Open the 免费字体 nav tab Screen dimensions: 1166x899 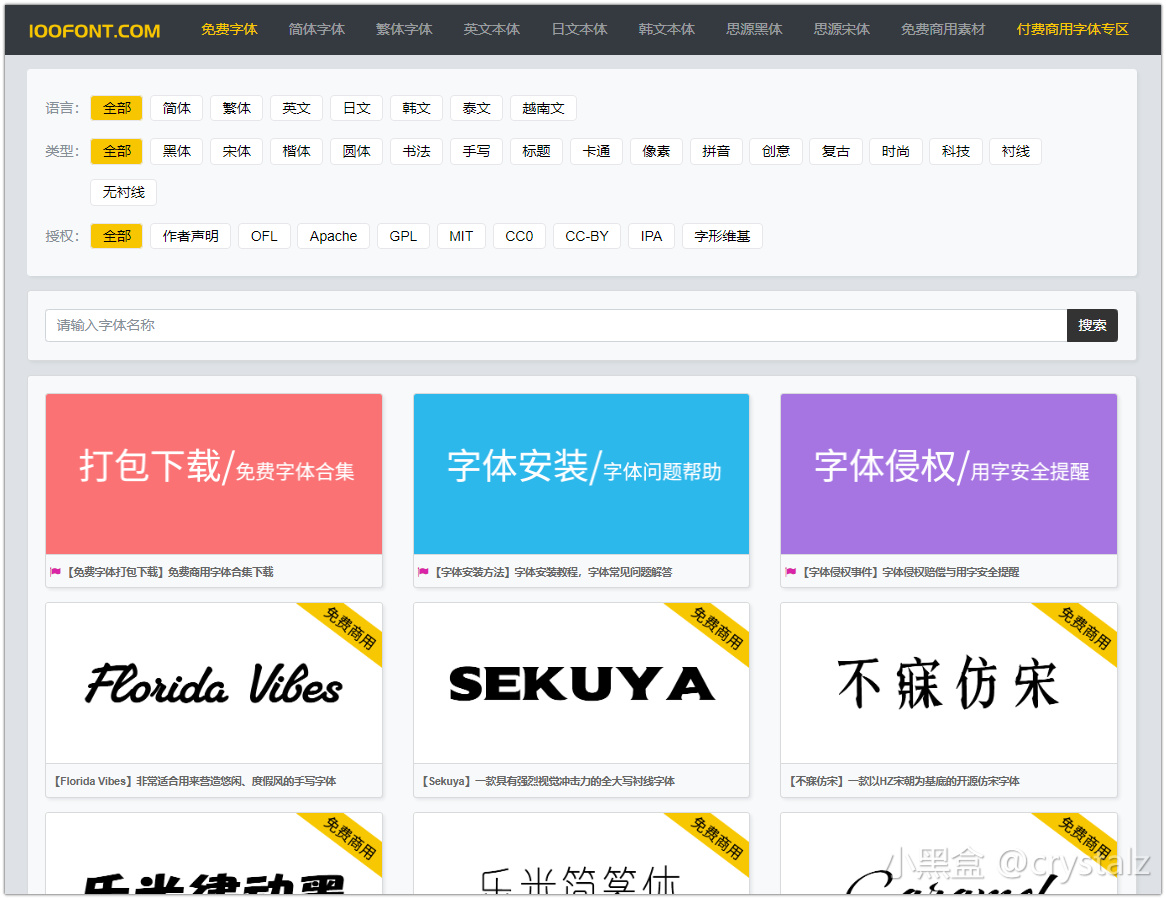(x=229, y=29)
